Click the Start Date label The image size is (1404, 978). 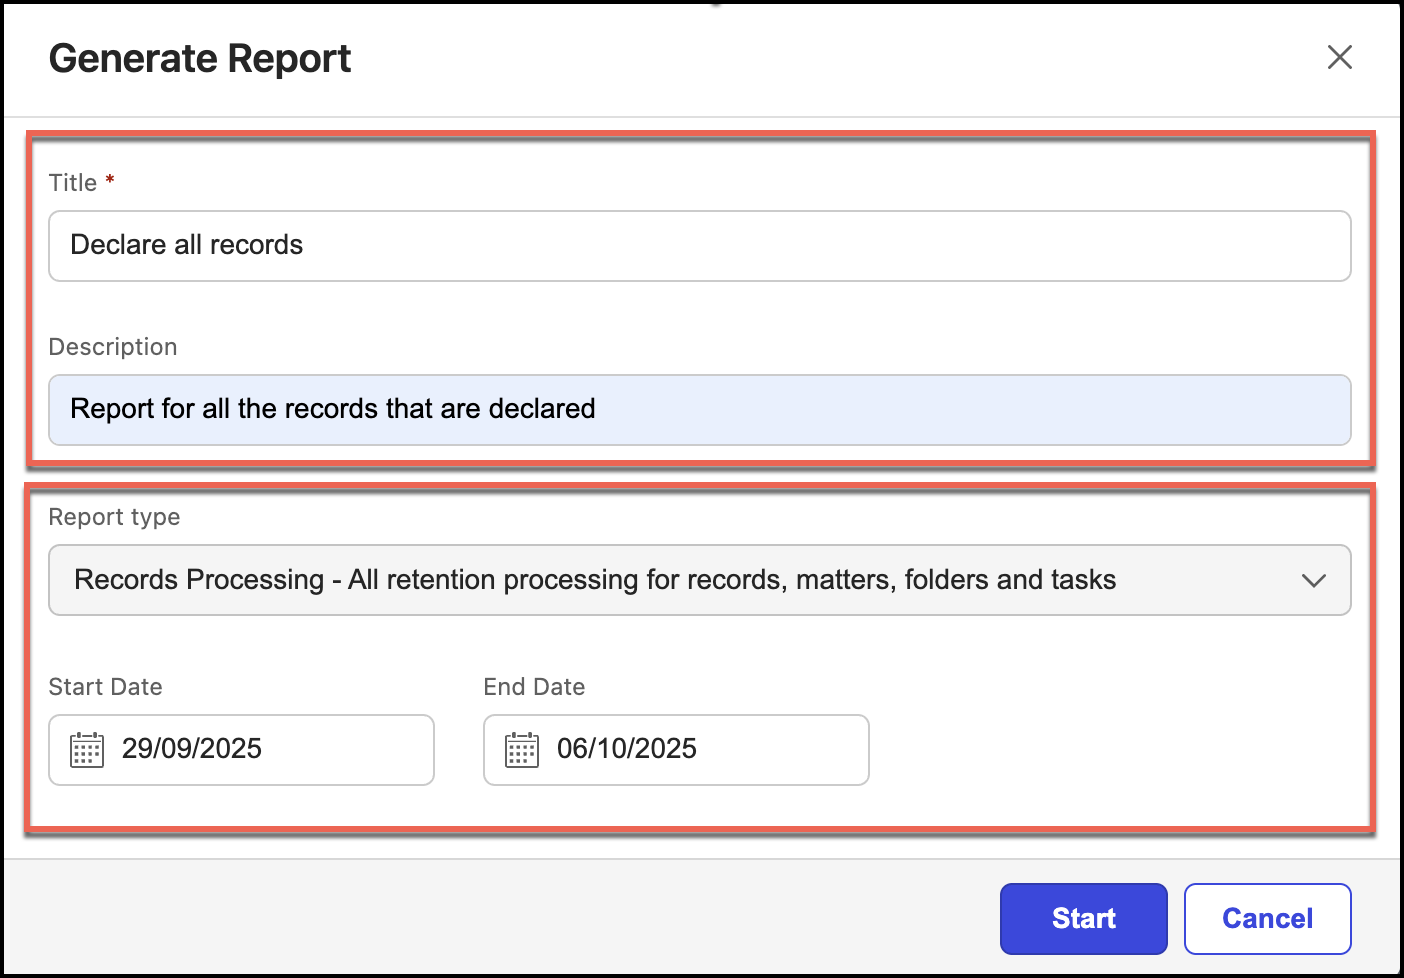[x=105, y=687]
